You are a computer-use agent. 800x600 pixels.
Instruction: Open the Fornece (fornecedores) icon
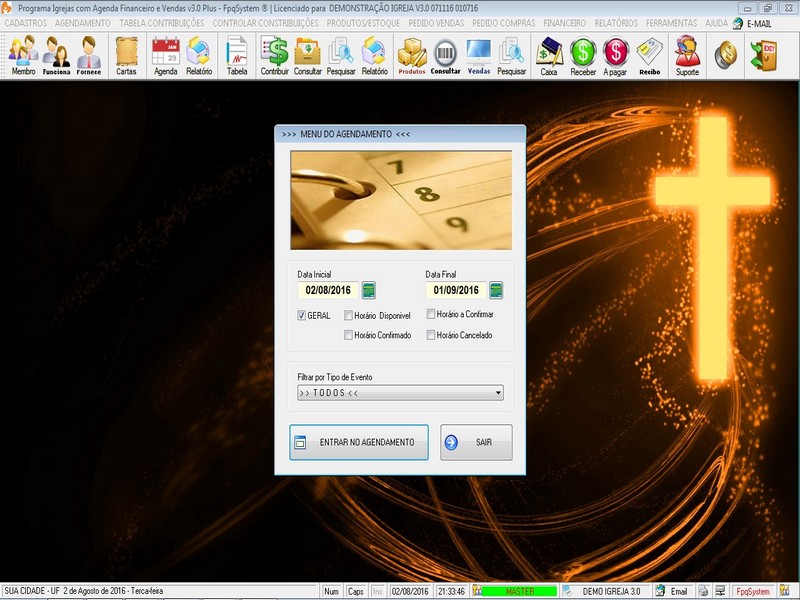click(x=89, y=56)
